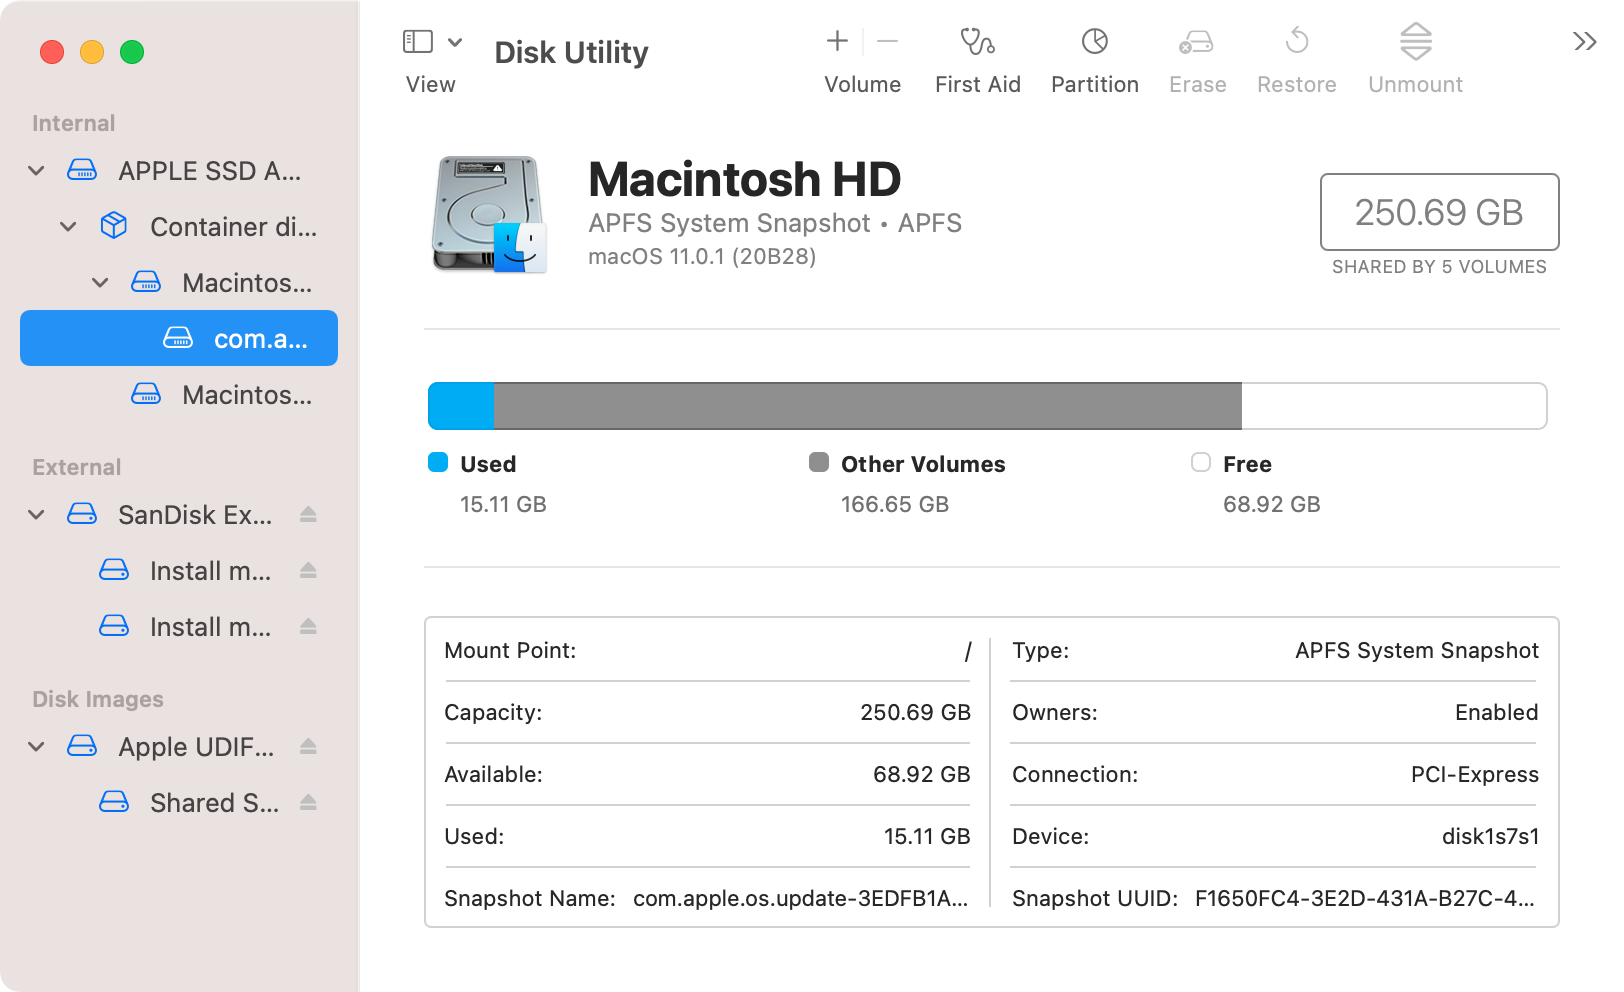
Task: Select the Container disk cube icon
Action: click(114, 226)
